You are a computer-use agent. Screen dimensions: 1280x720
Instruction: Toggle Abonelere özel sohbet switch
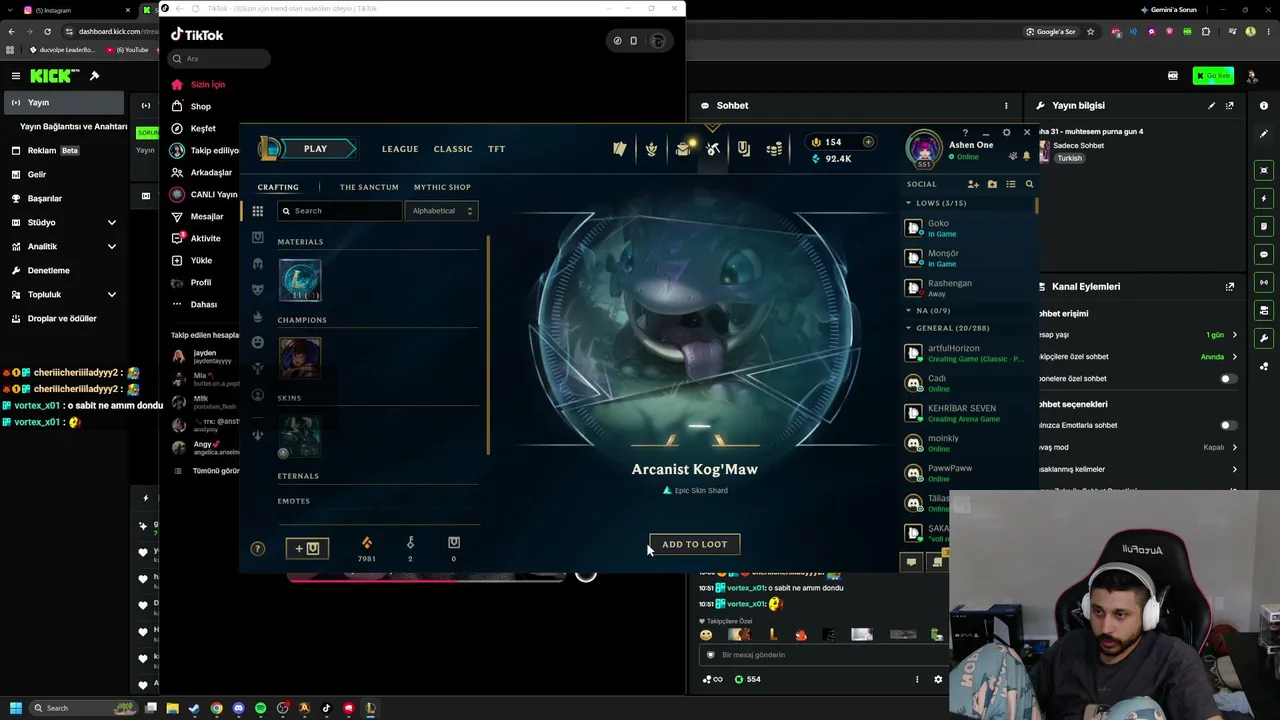pos(1228,379)
